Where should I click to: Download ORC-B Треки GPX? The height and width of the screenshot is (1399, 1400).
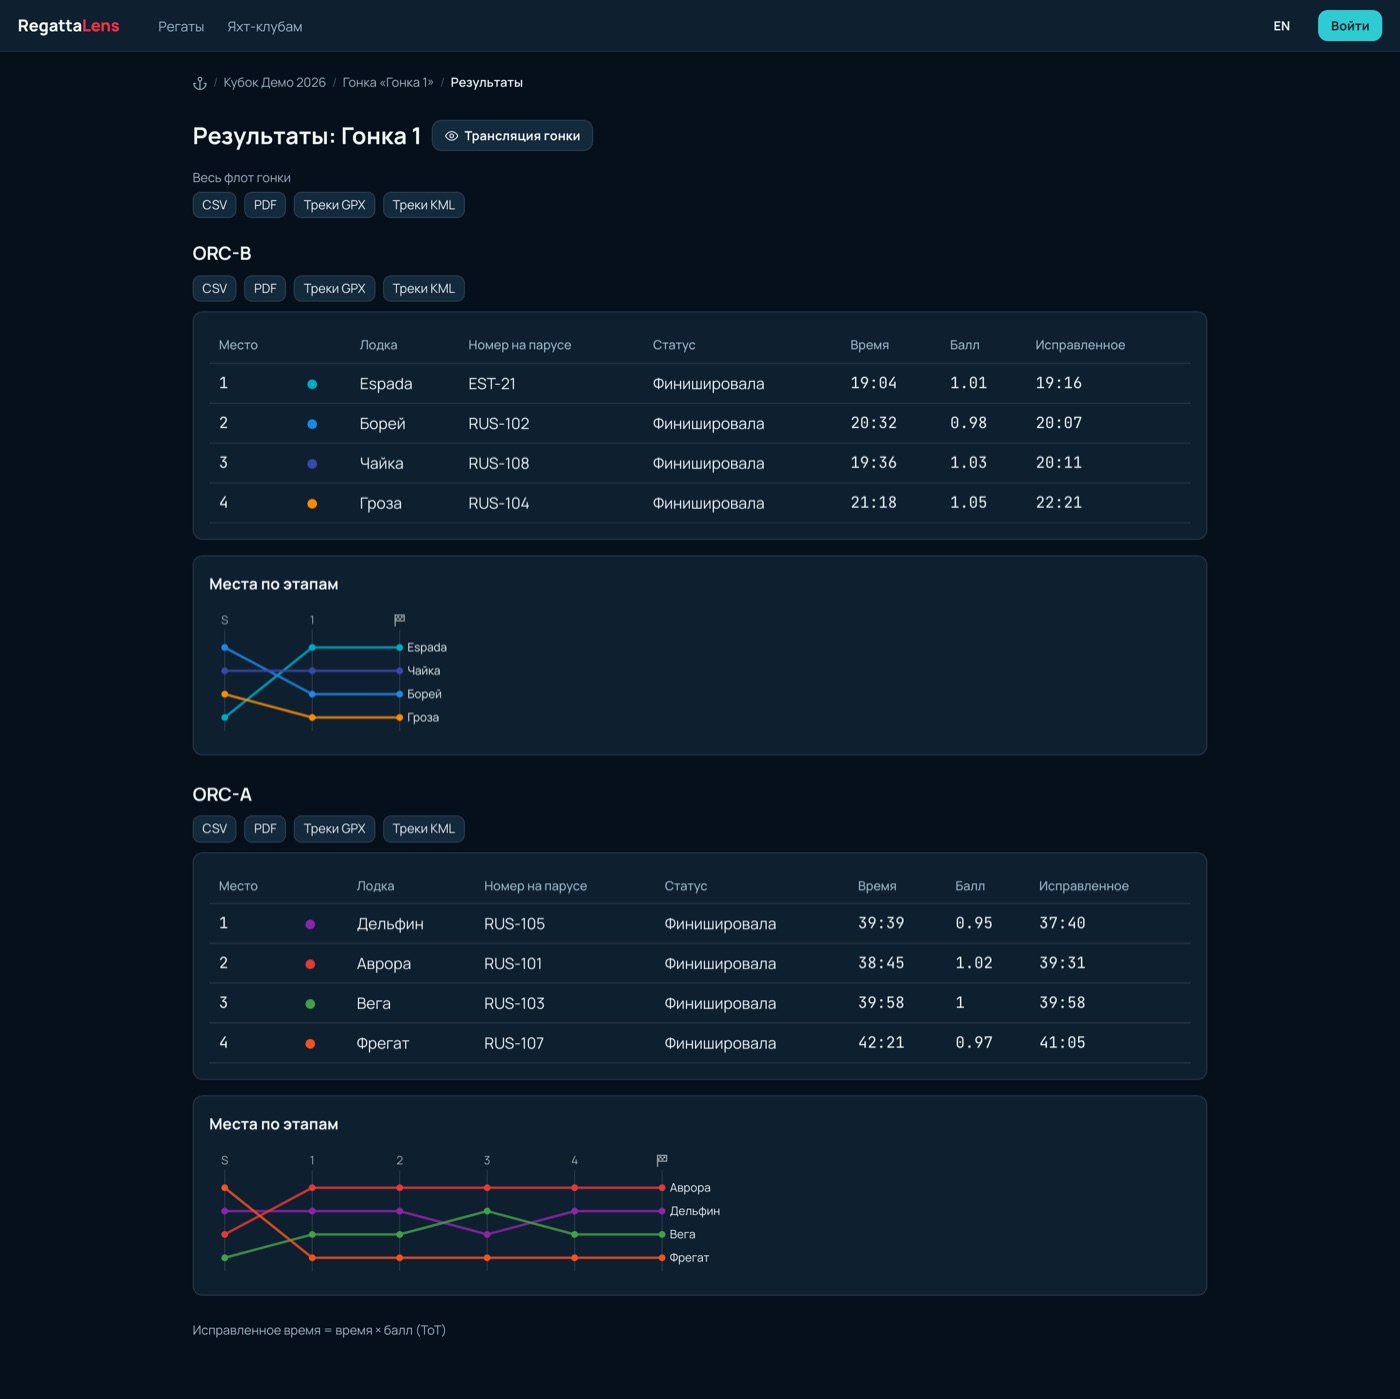[334, 289]
